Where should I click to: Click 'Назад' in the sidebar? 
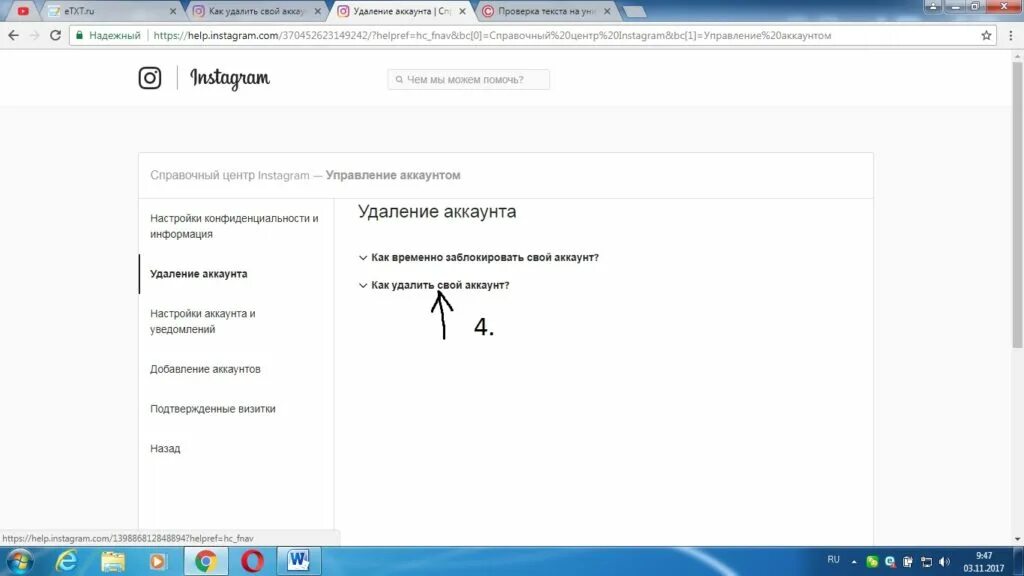click(x=165, y=449)
